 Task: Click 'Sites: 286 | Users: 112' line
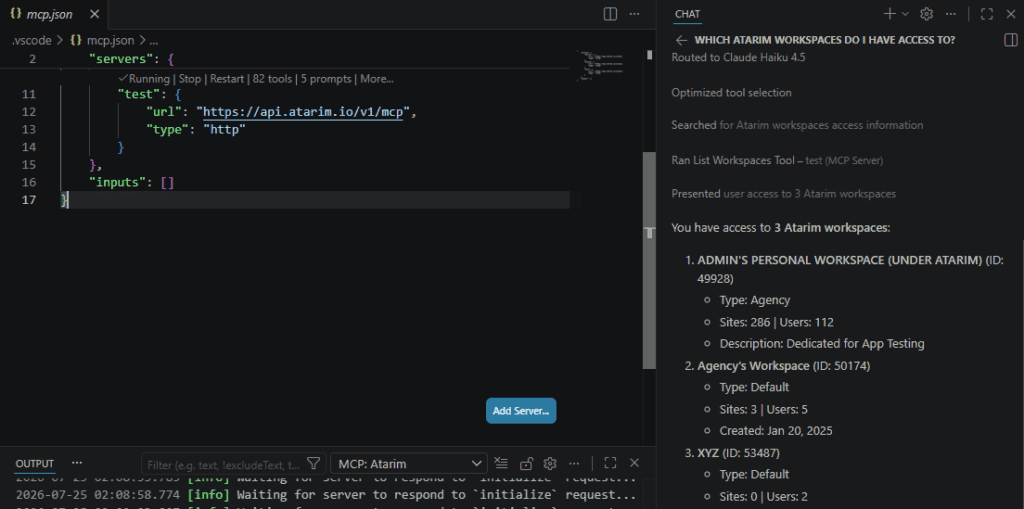coord(776,322)
